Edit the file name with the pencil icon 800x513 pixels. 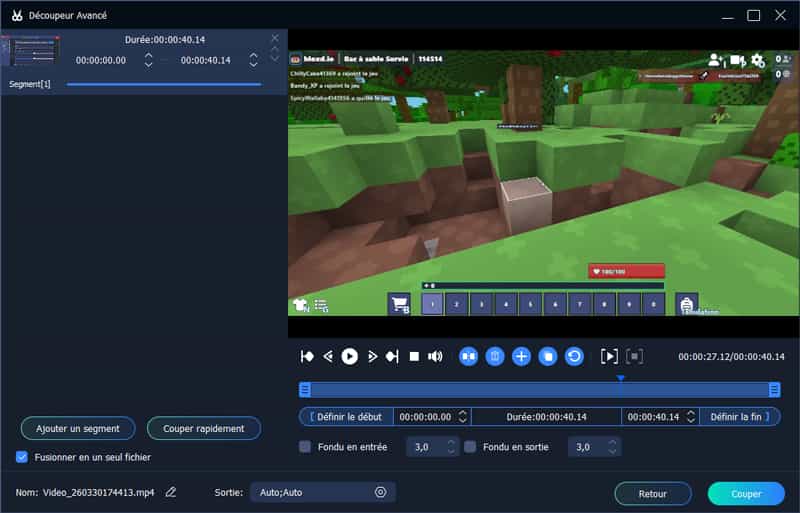171,492
